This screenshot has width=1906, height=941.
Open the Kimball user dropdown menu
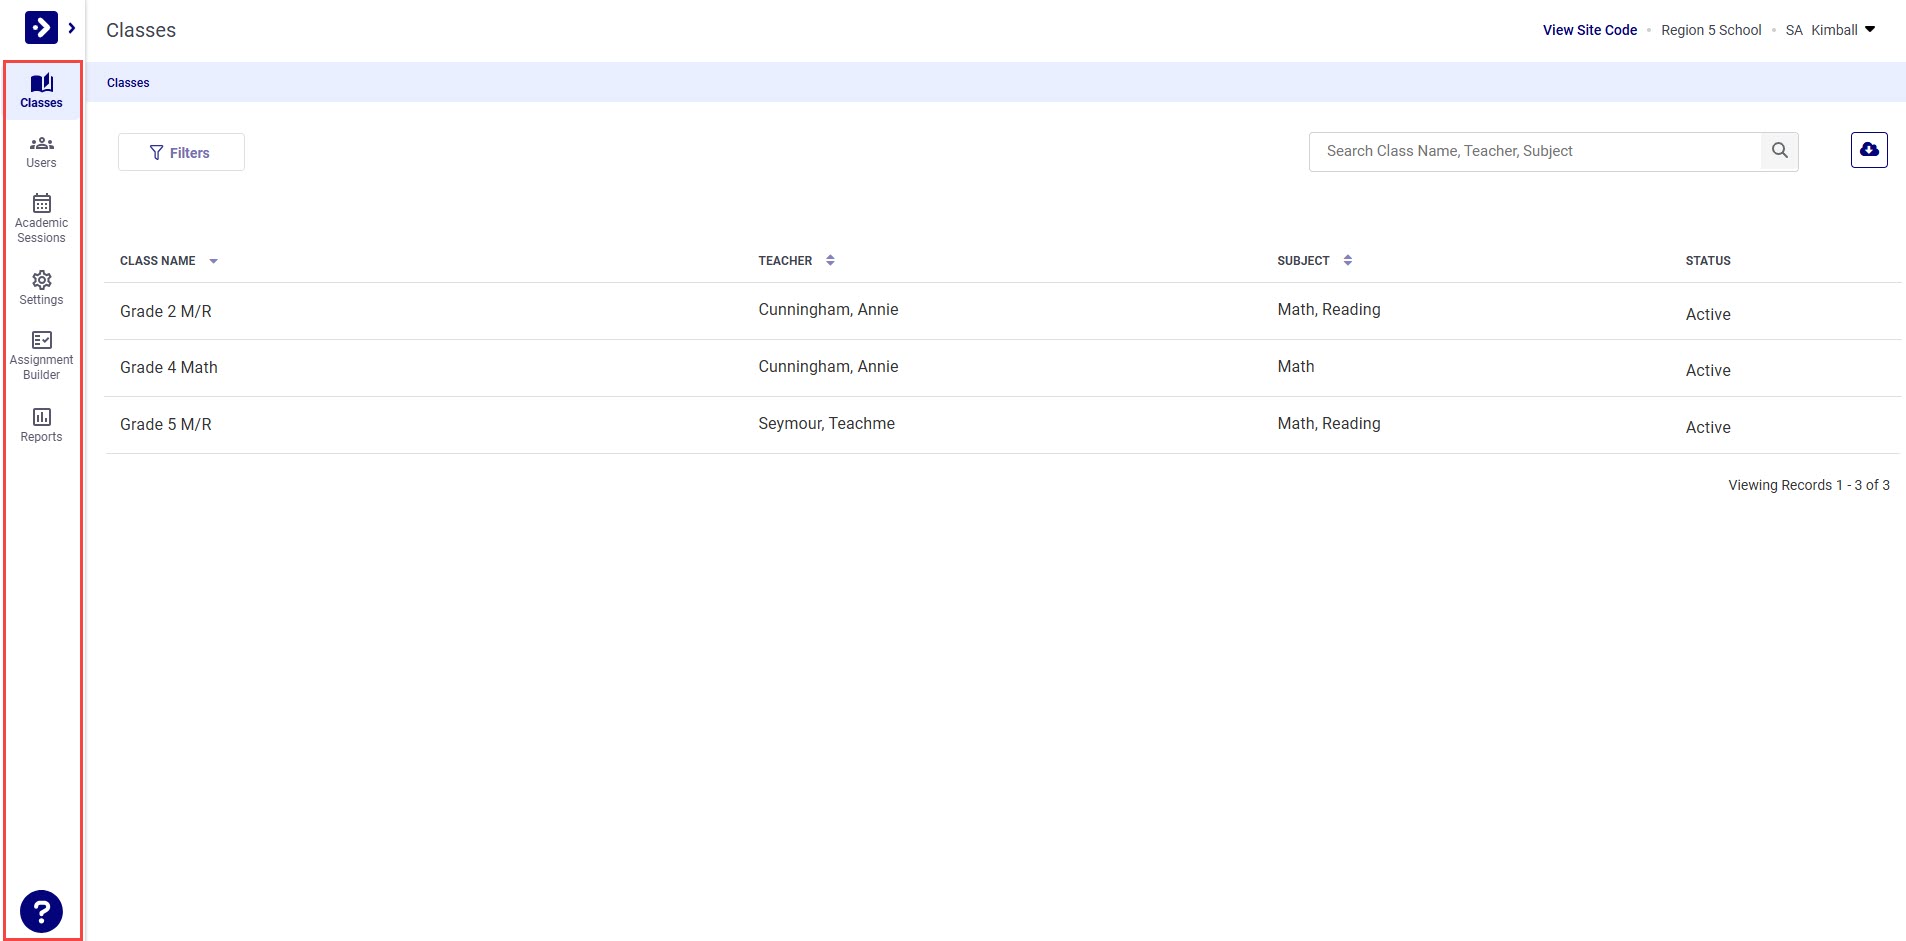point(1868,30)
